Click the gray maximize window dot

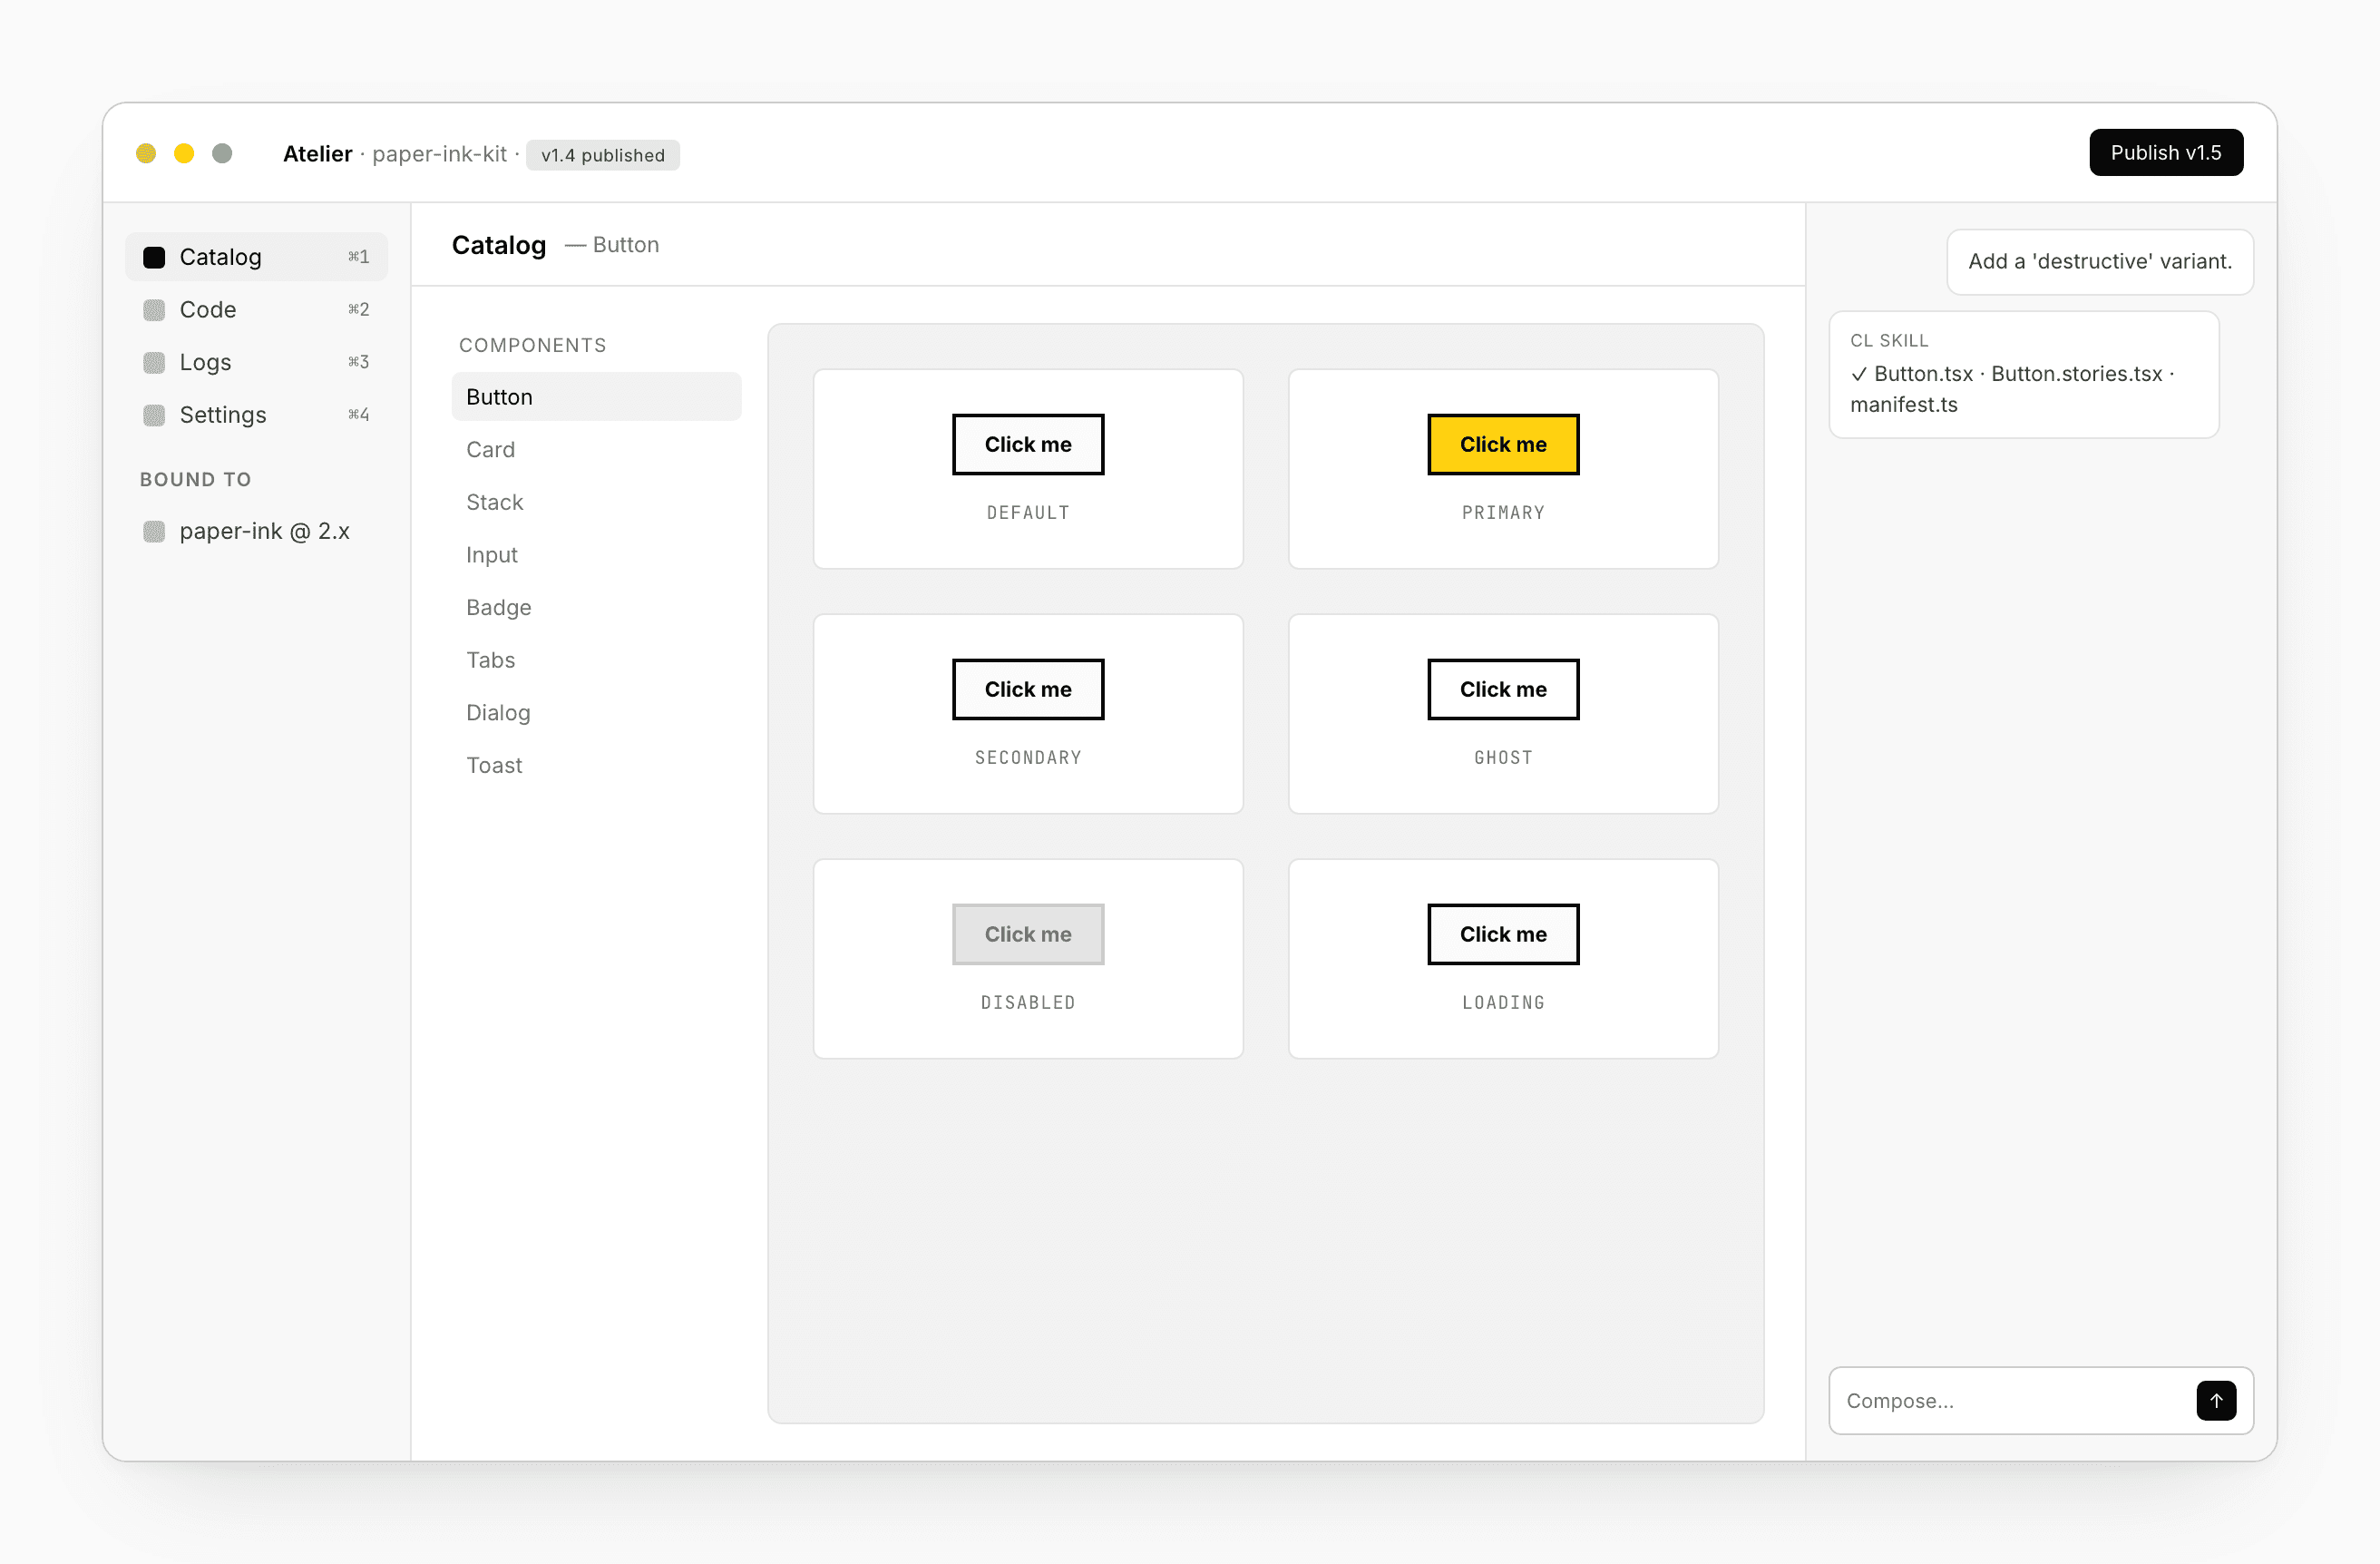coord(222,153)
